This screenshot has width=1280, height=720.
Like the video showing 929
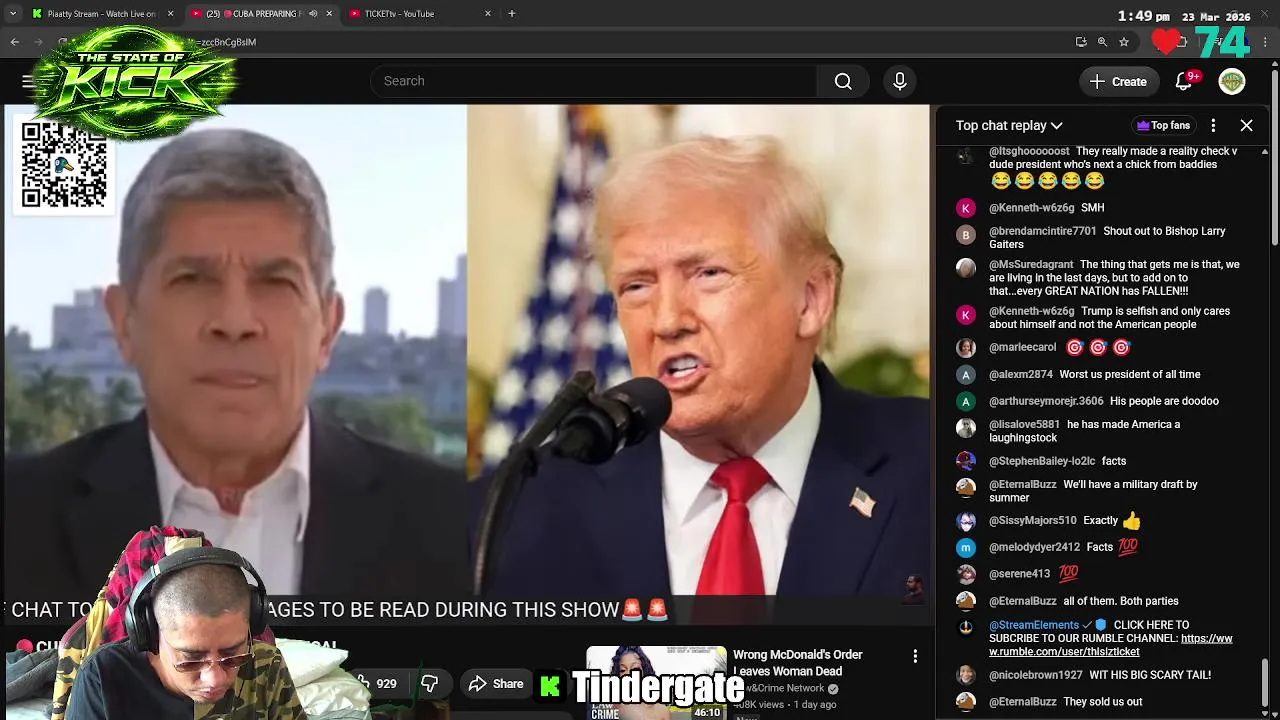click(x=378, y=684)
